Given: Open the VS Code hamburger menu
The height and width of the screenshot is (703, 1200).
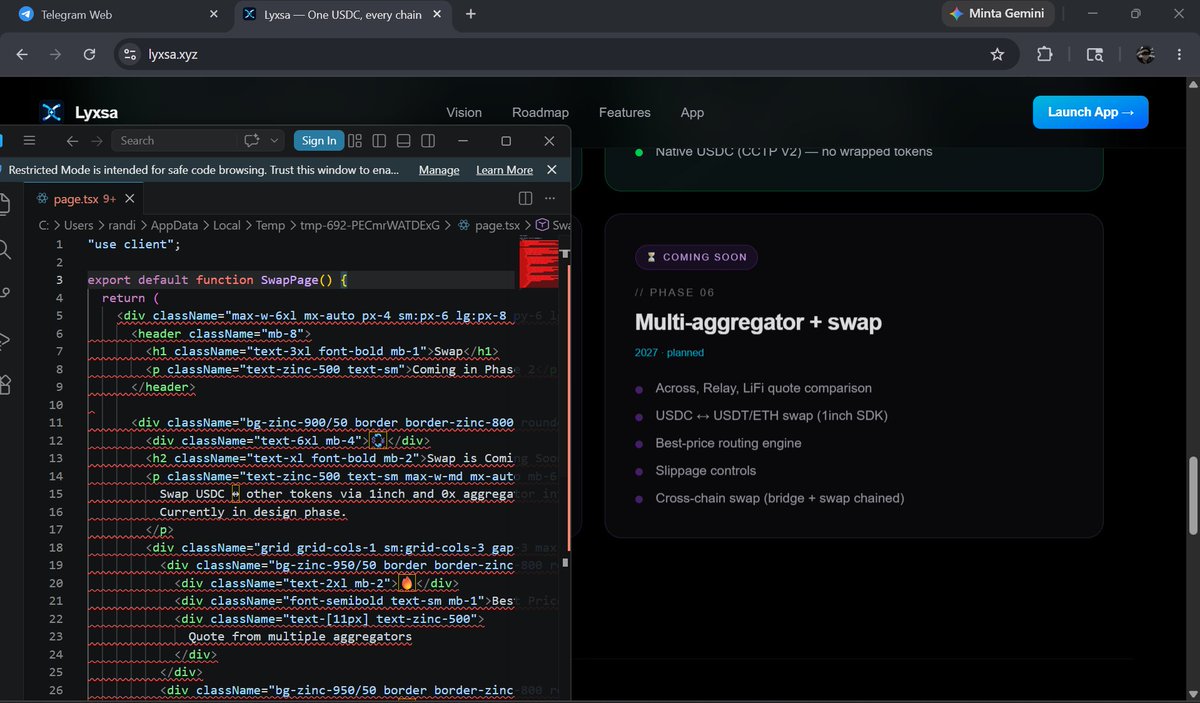Looking at the screenshot, I should [29, 141].
